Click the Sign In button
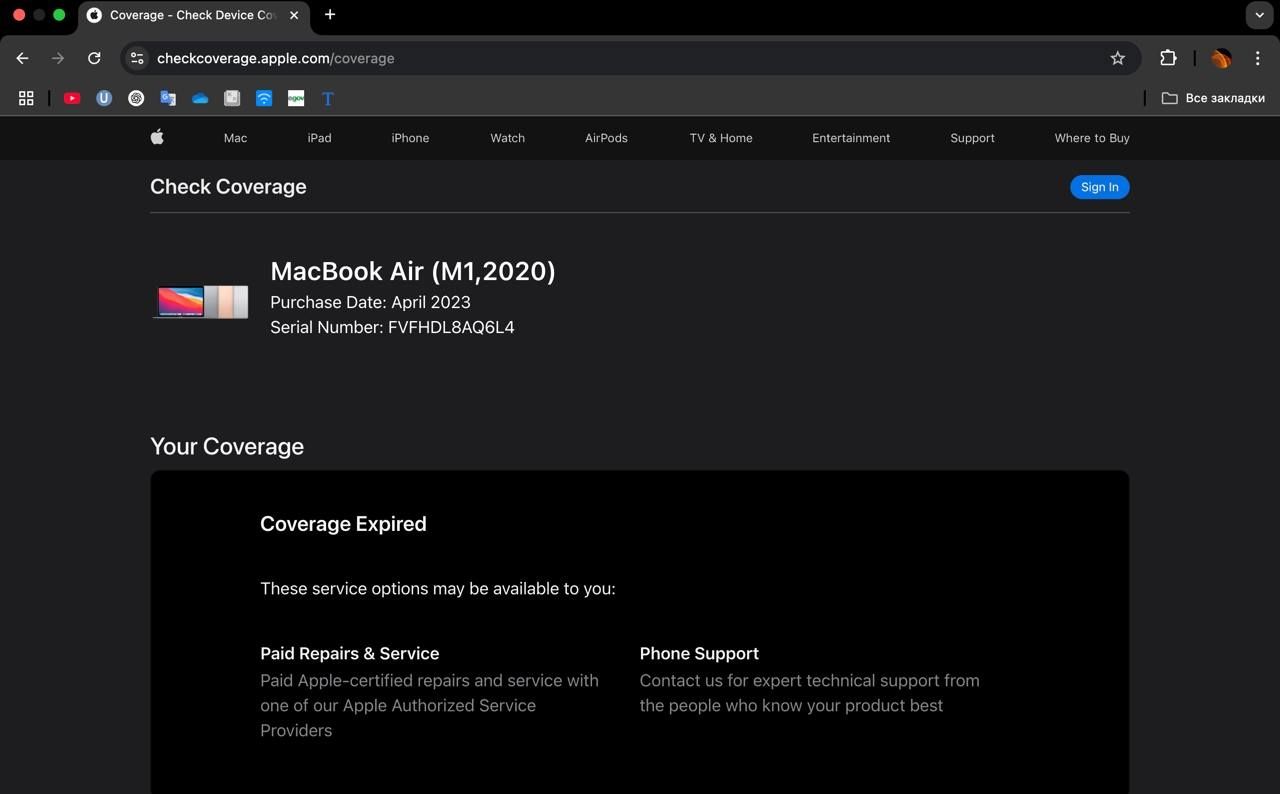The width and height of the screenshot is (1280, 794). [1099, 187]
